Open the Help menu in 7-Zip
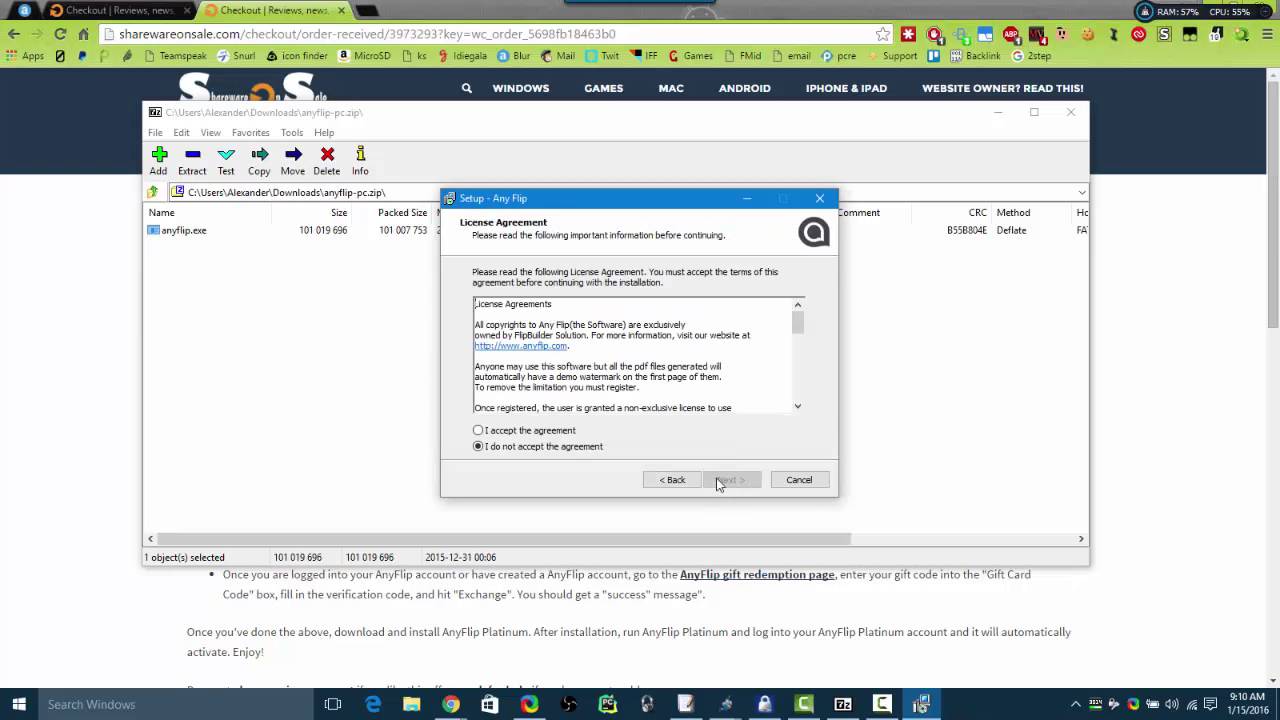 tap(324, 133)
